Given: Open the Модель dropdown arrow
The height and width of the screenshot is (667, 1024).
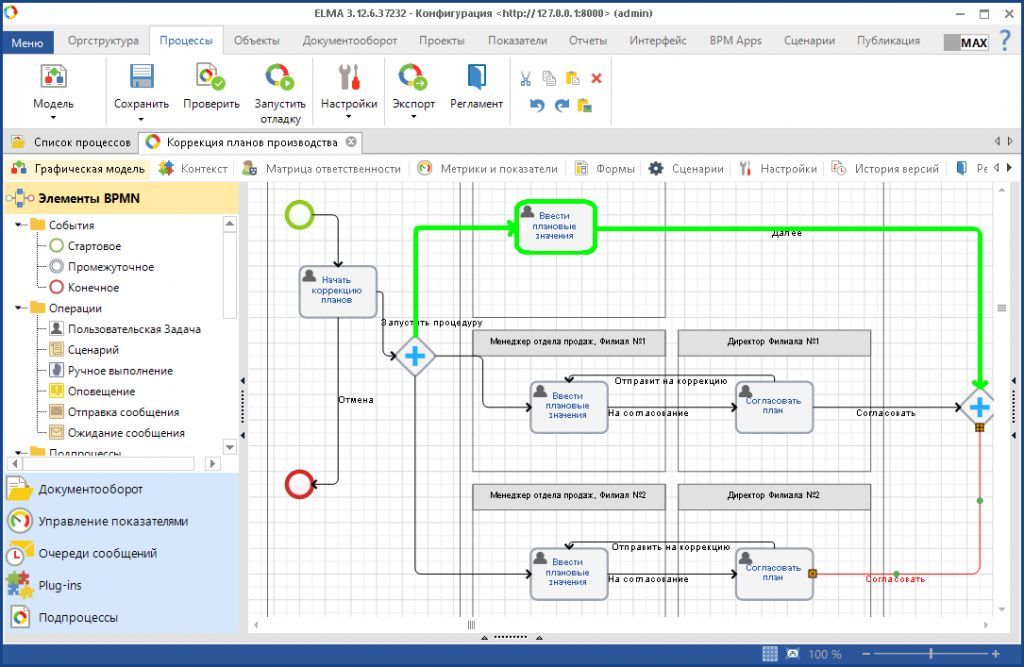Looking at the screenshot, I should click(x=54, y=118).
